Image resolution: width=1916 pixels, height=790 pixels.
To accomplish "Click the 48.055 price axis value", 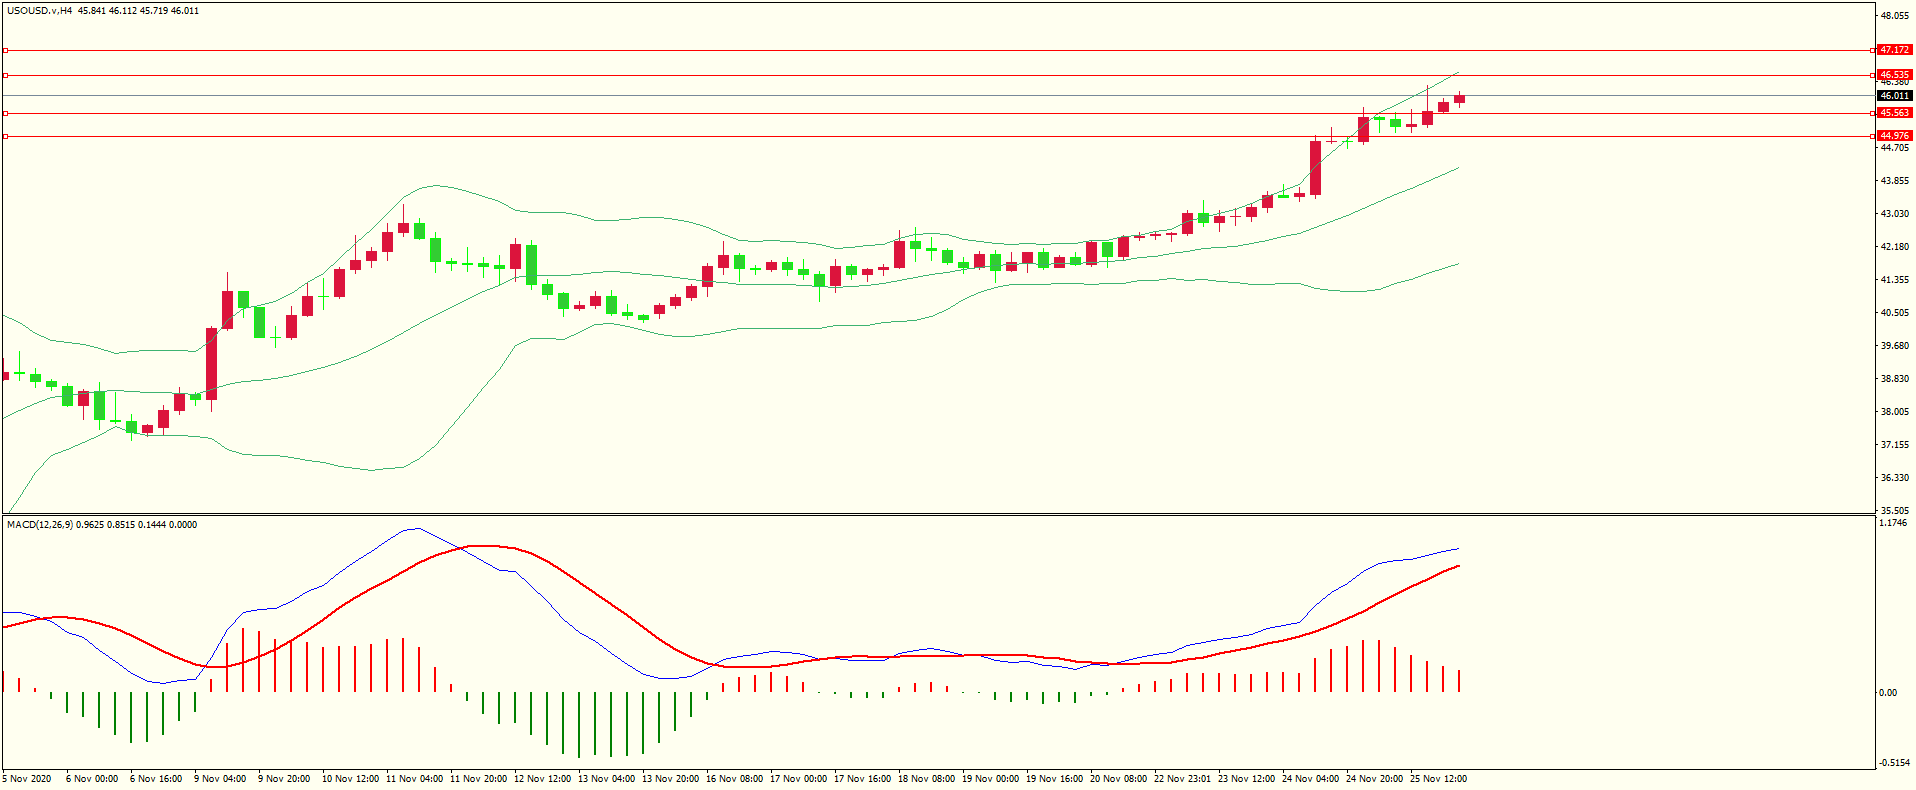I will click(x=1894, y=16).
